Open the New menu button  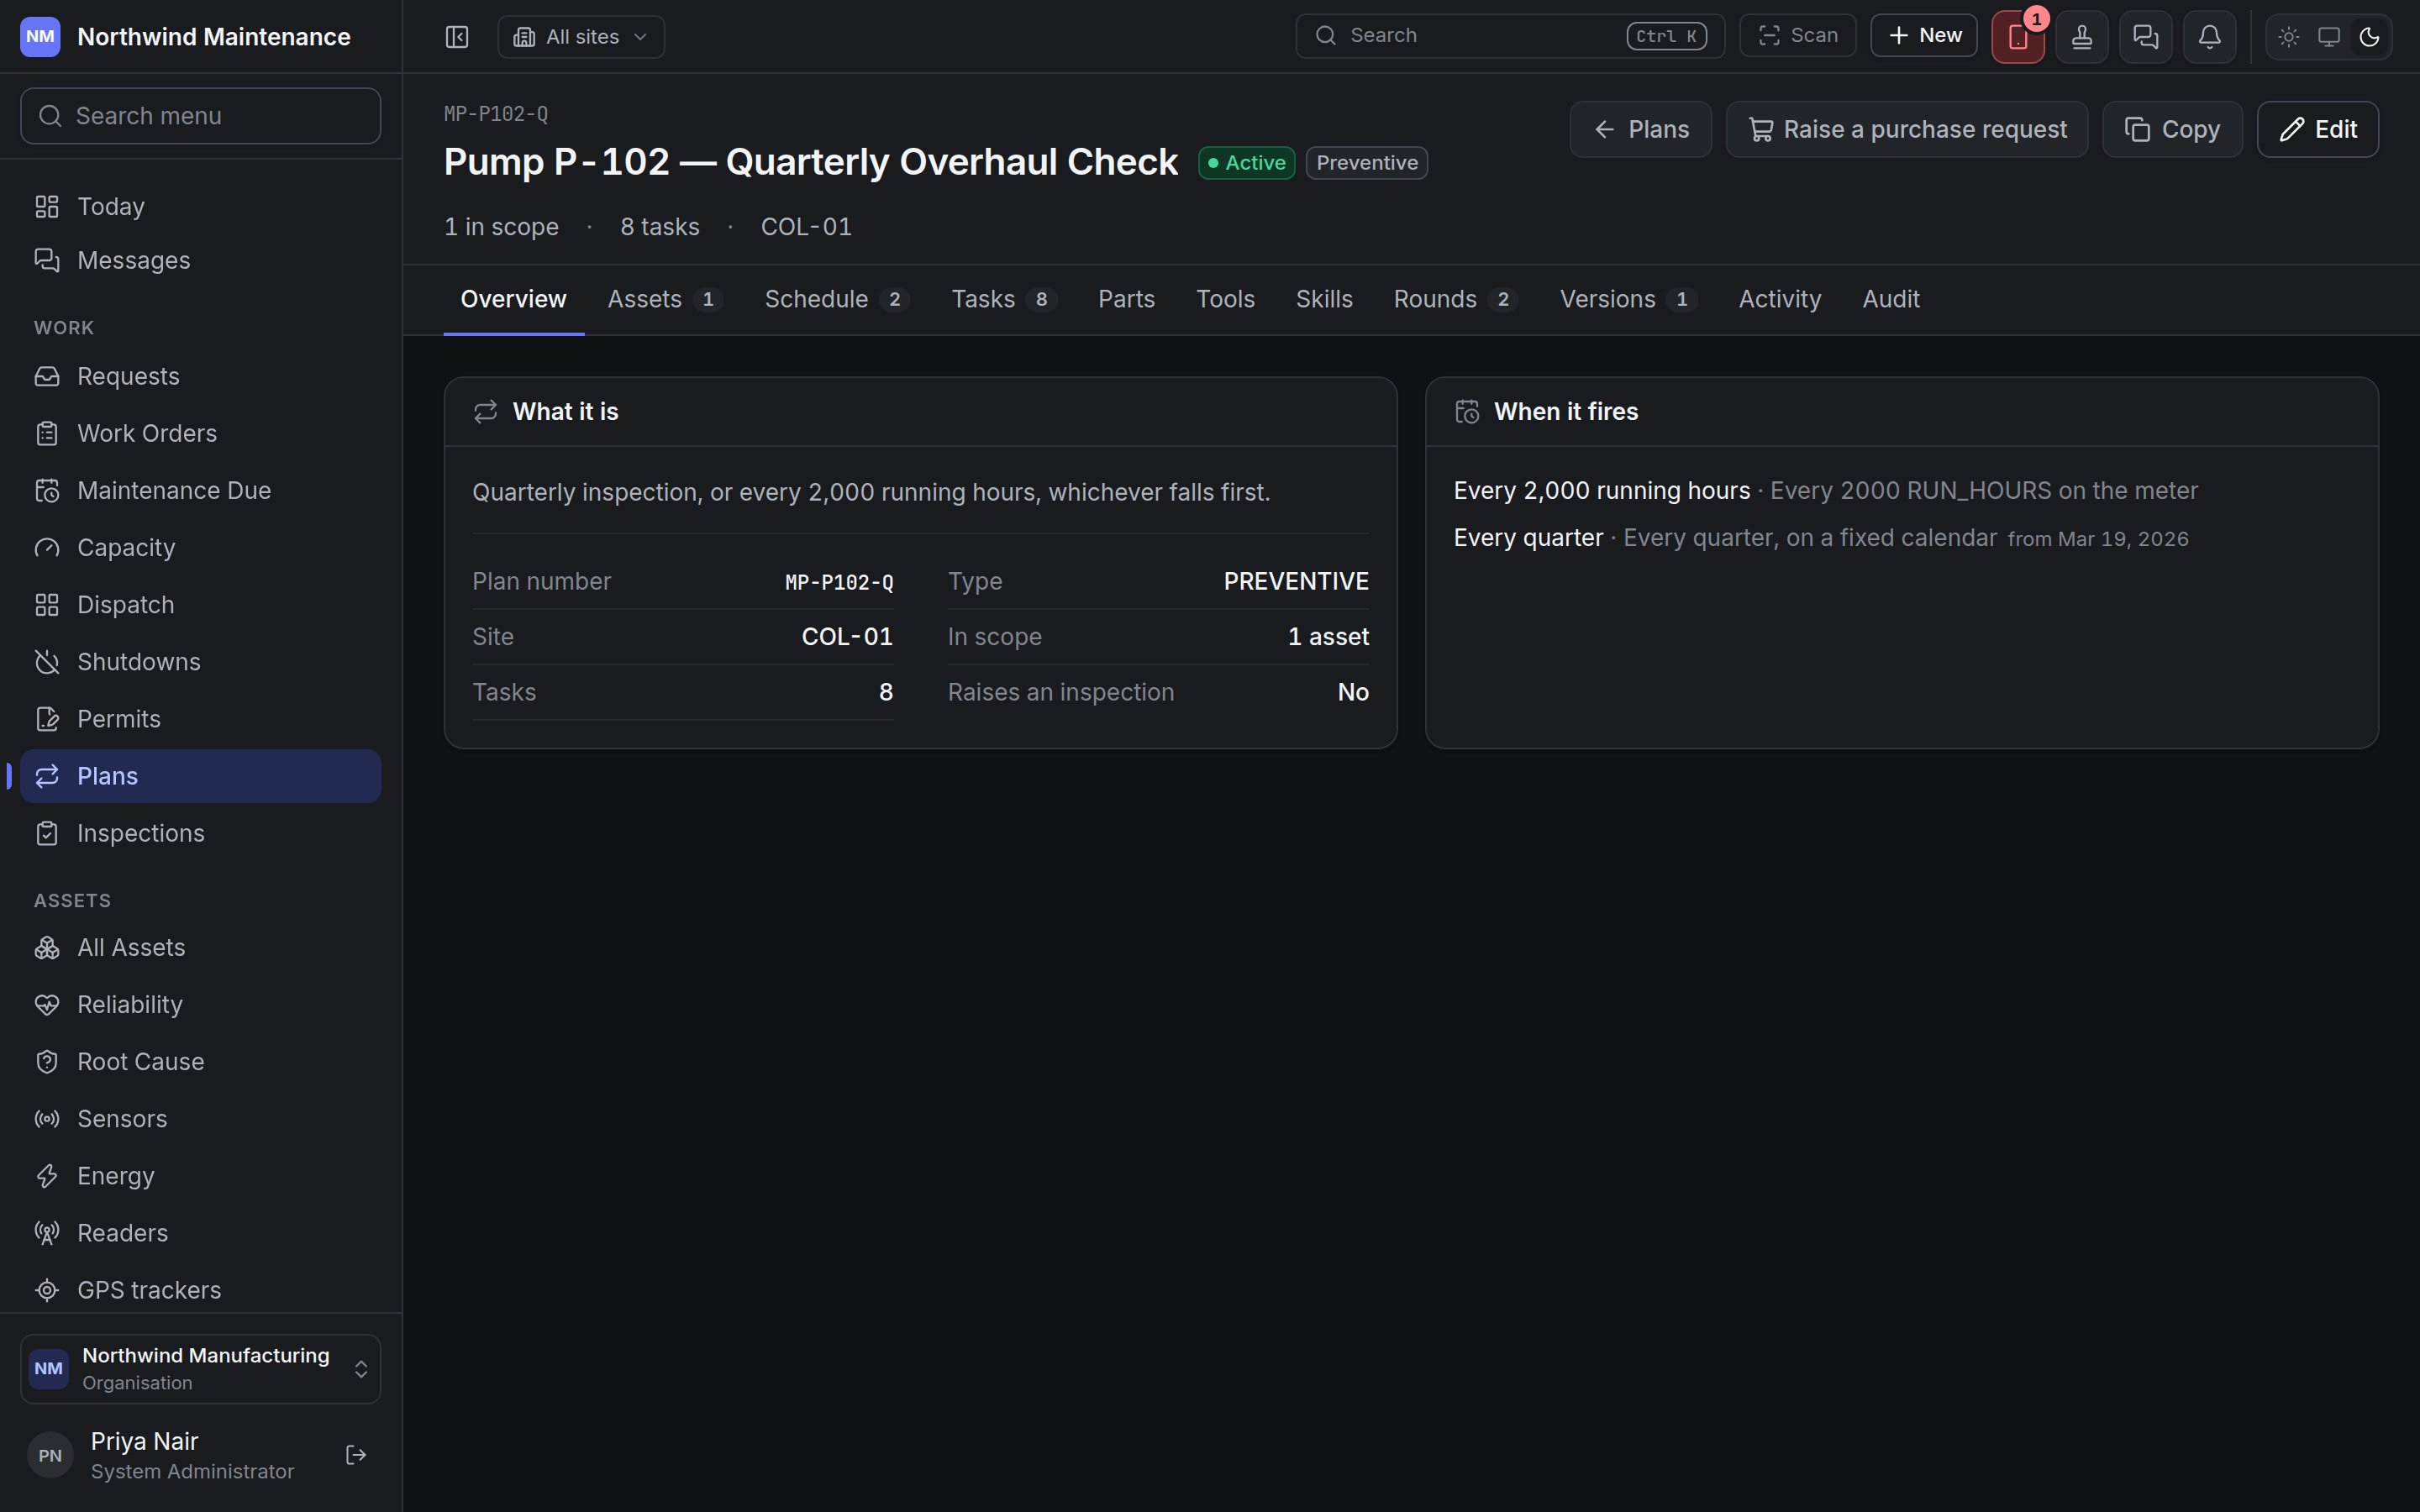[x=1924, y=36]
